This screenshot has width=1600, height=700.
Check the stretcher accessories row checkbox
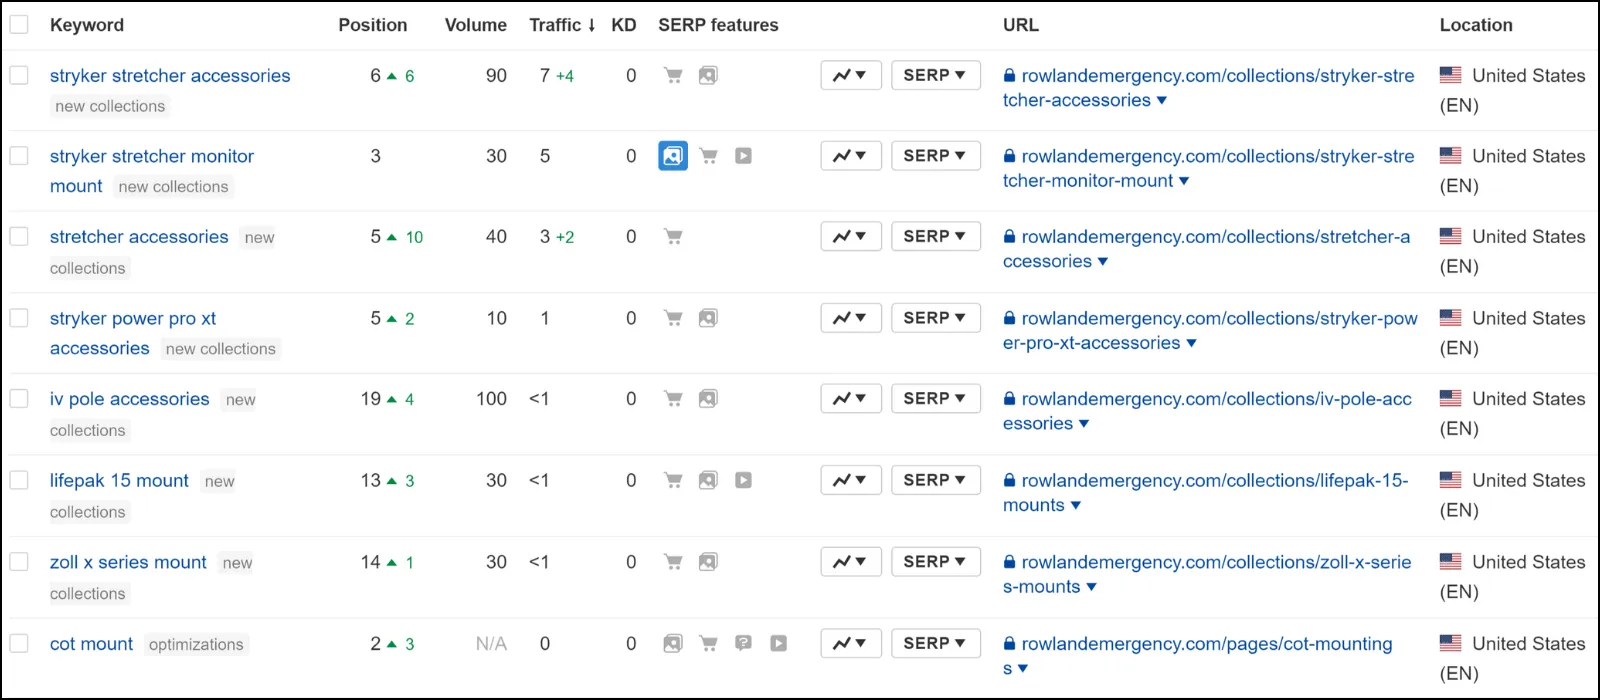pos(19,237)
